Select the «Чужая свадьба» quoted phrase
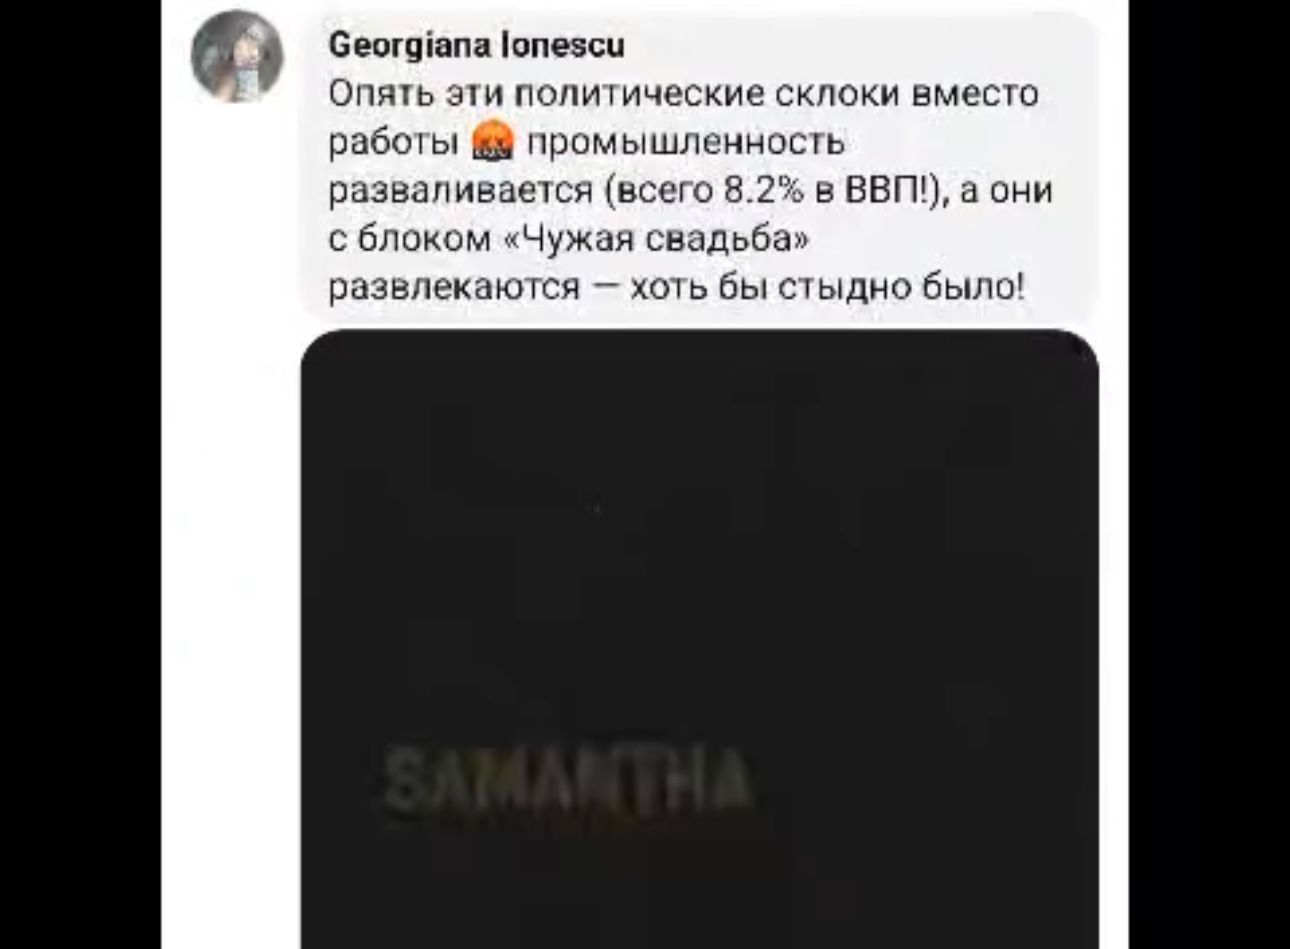Image resolution: width=1290 pixels, height=949 pixels. pos(653,238)
